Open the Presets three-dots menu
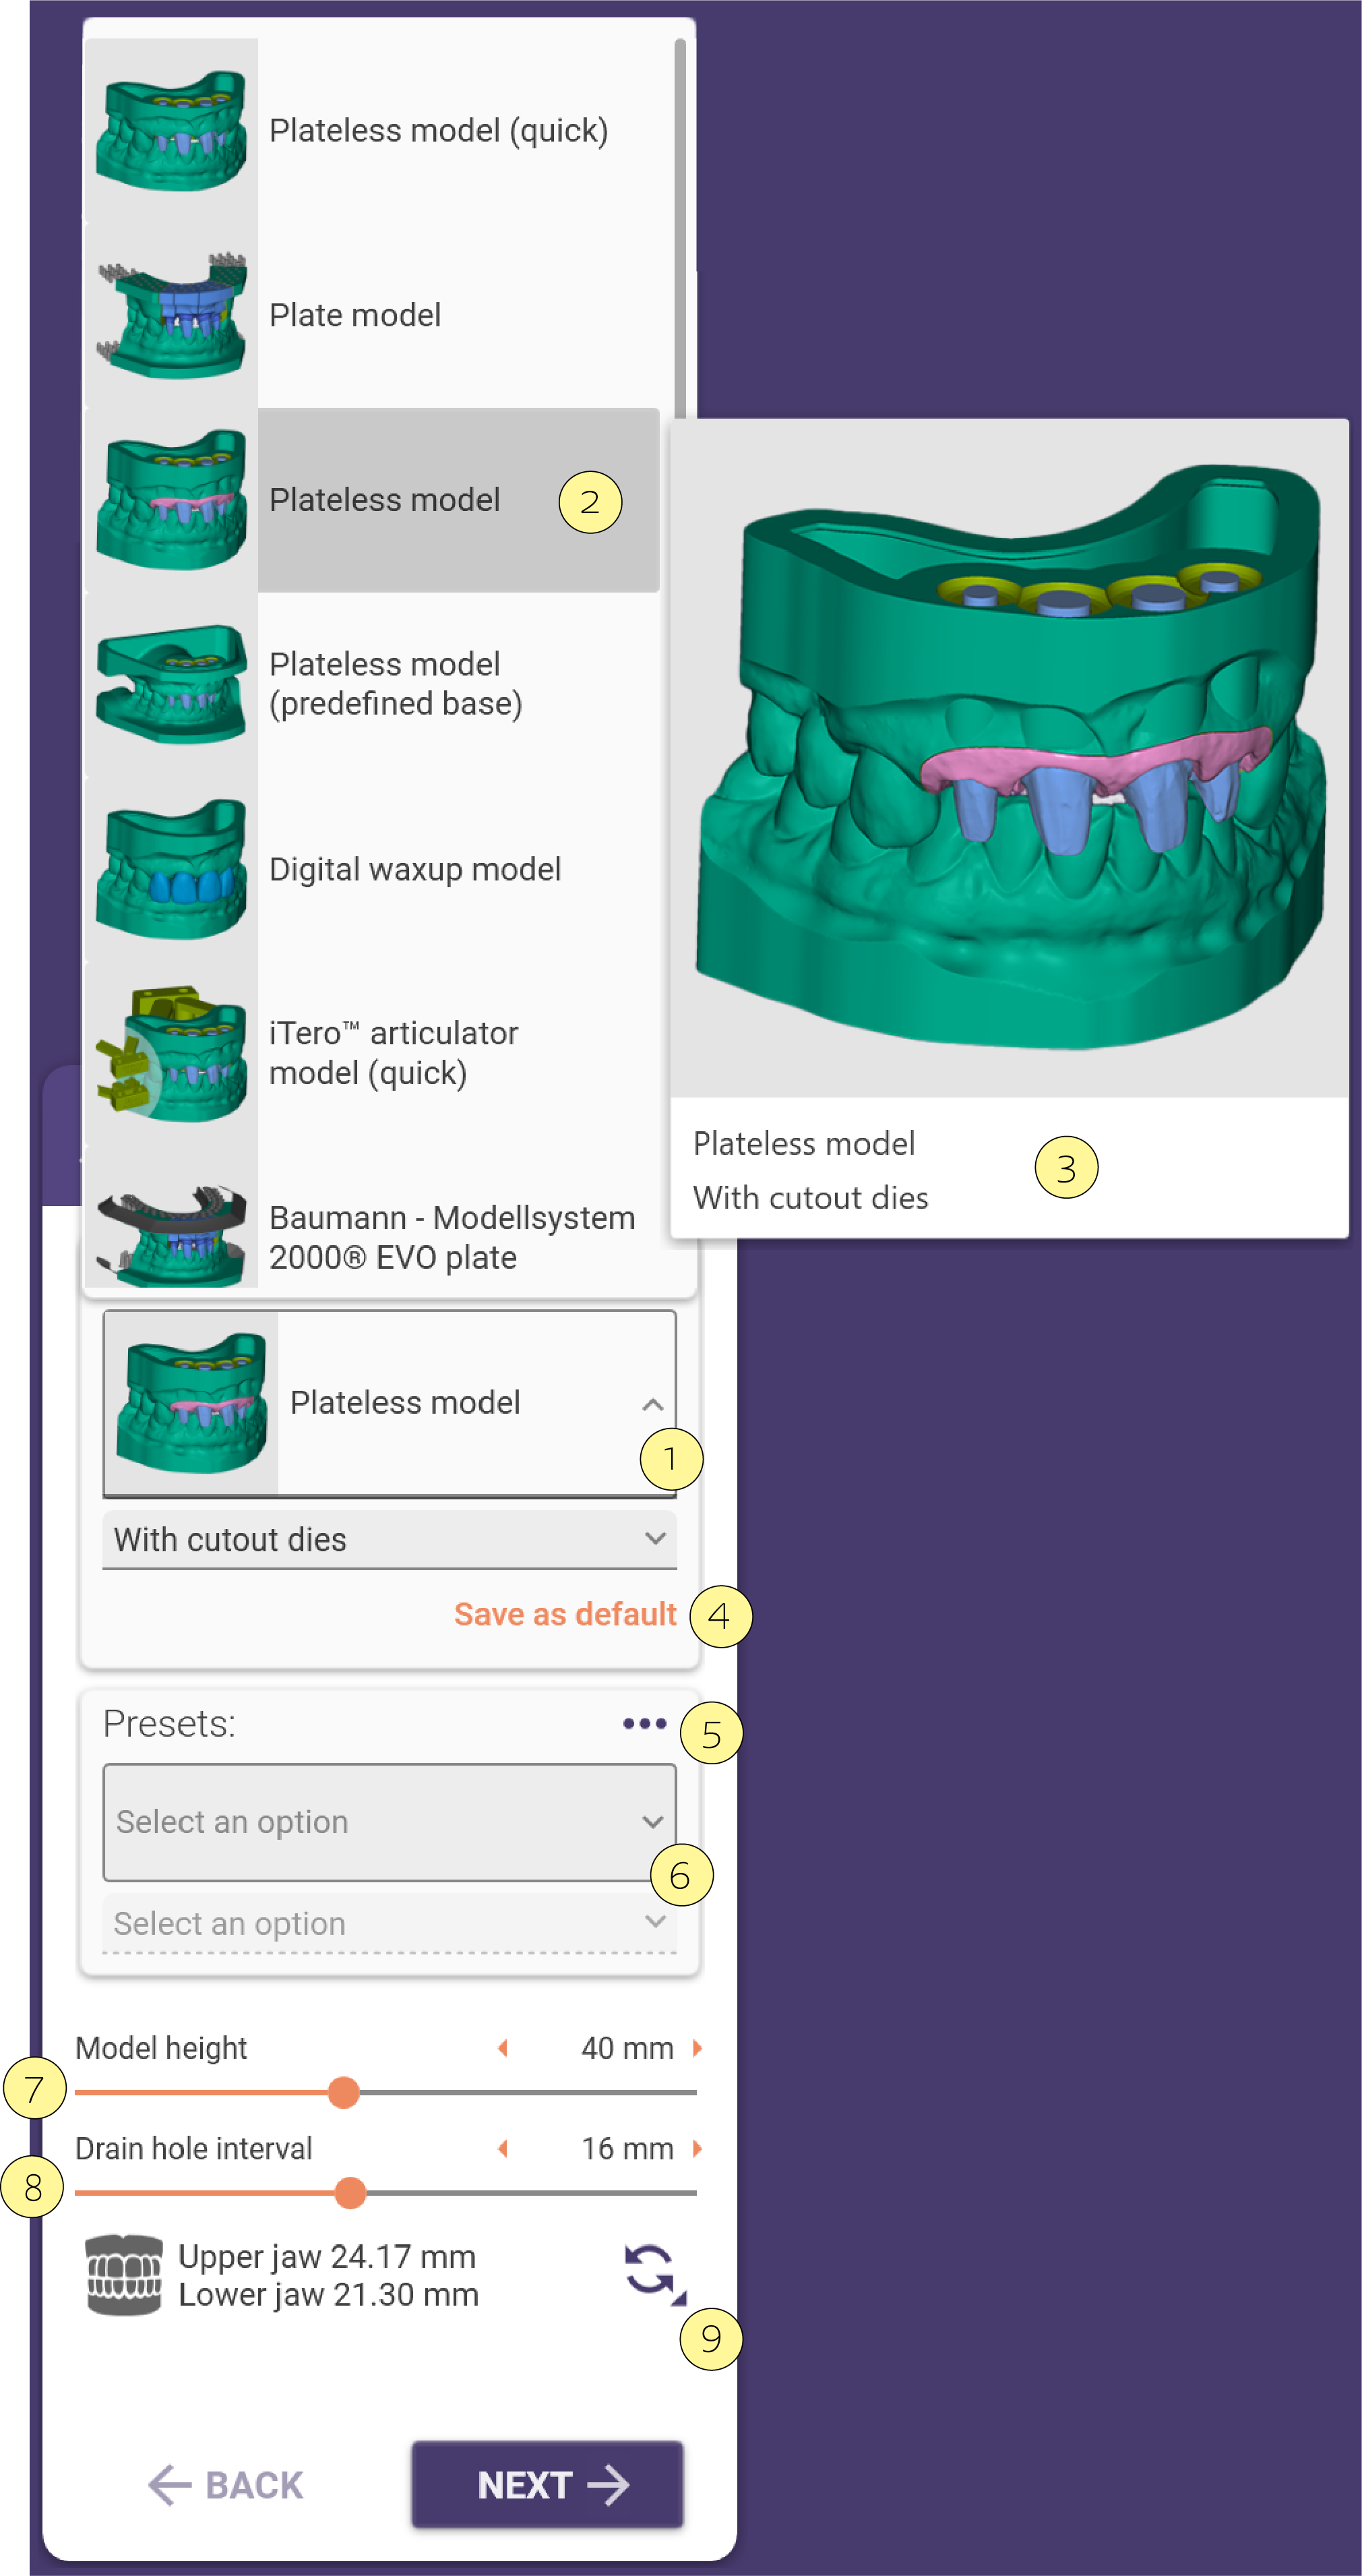This screenshot has height=2576, width=1362. pos(644,1723)
